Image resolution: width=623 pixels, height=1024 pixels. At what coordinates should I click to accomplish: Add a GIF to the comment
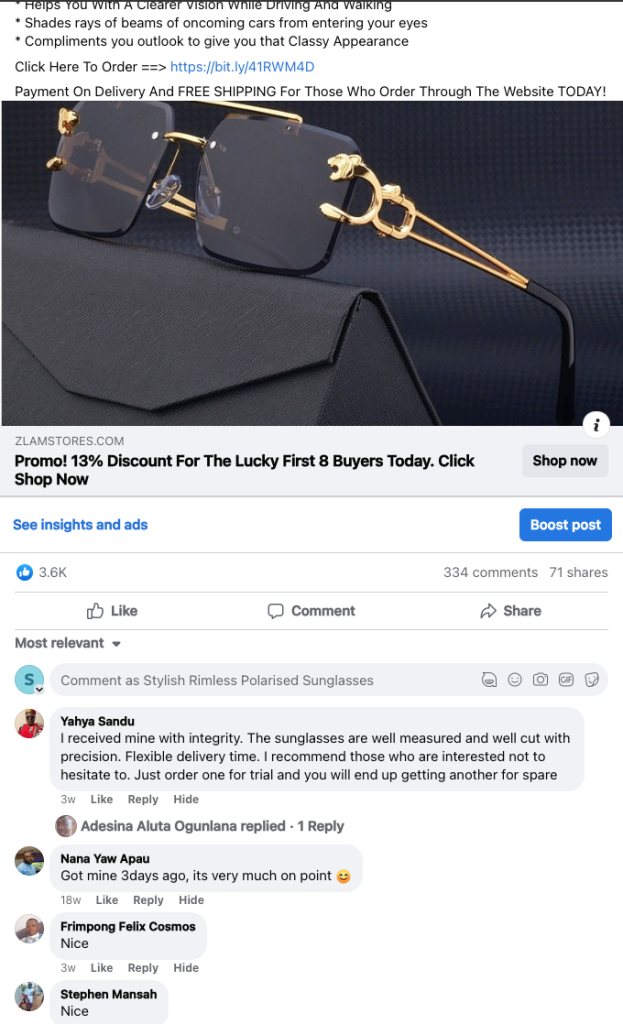[x=566, y=680]
